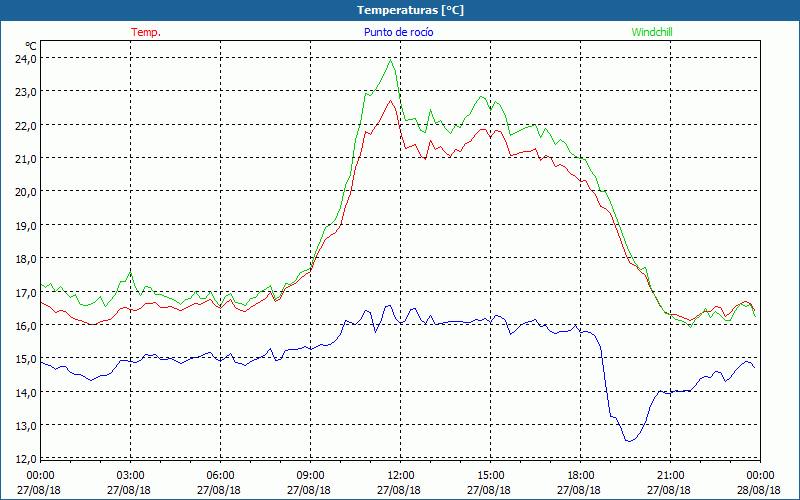Viewport: 800px width, 500px height.
Task: Click the red temperature peak before 12:00
Action: tap(391, 101)
